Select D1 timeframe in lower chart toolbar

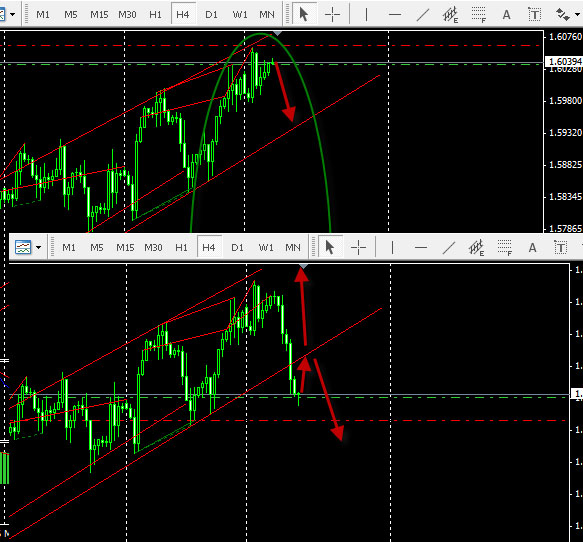click(237, 247)
